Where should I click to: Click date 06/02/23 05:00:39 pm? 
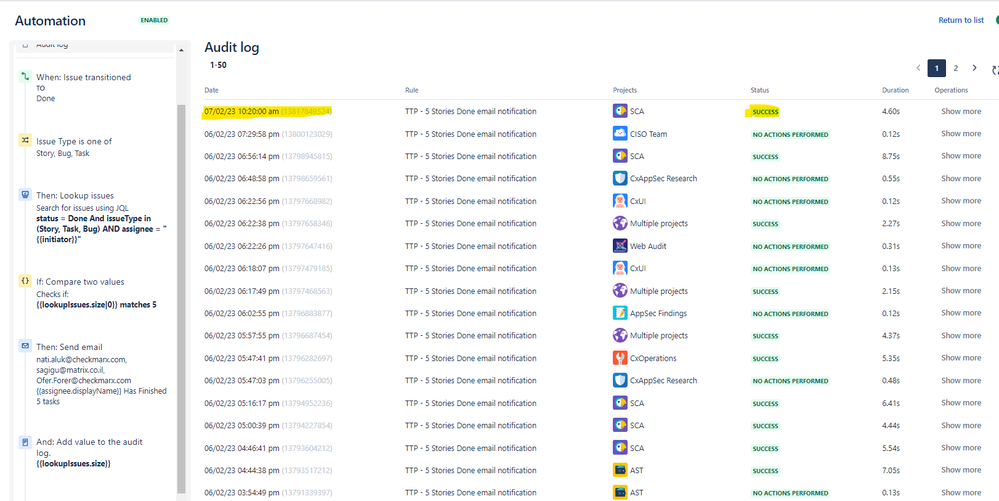pos(241,425)
